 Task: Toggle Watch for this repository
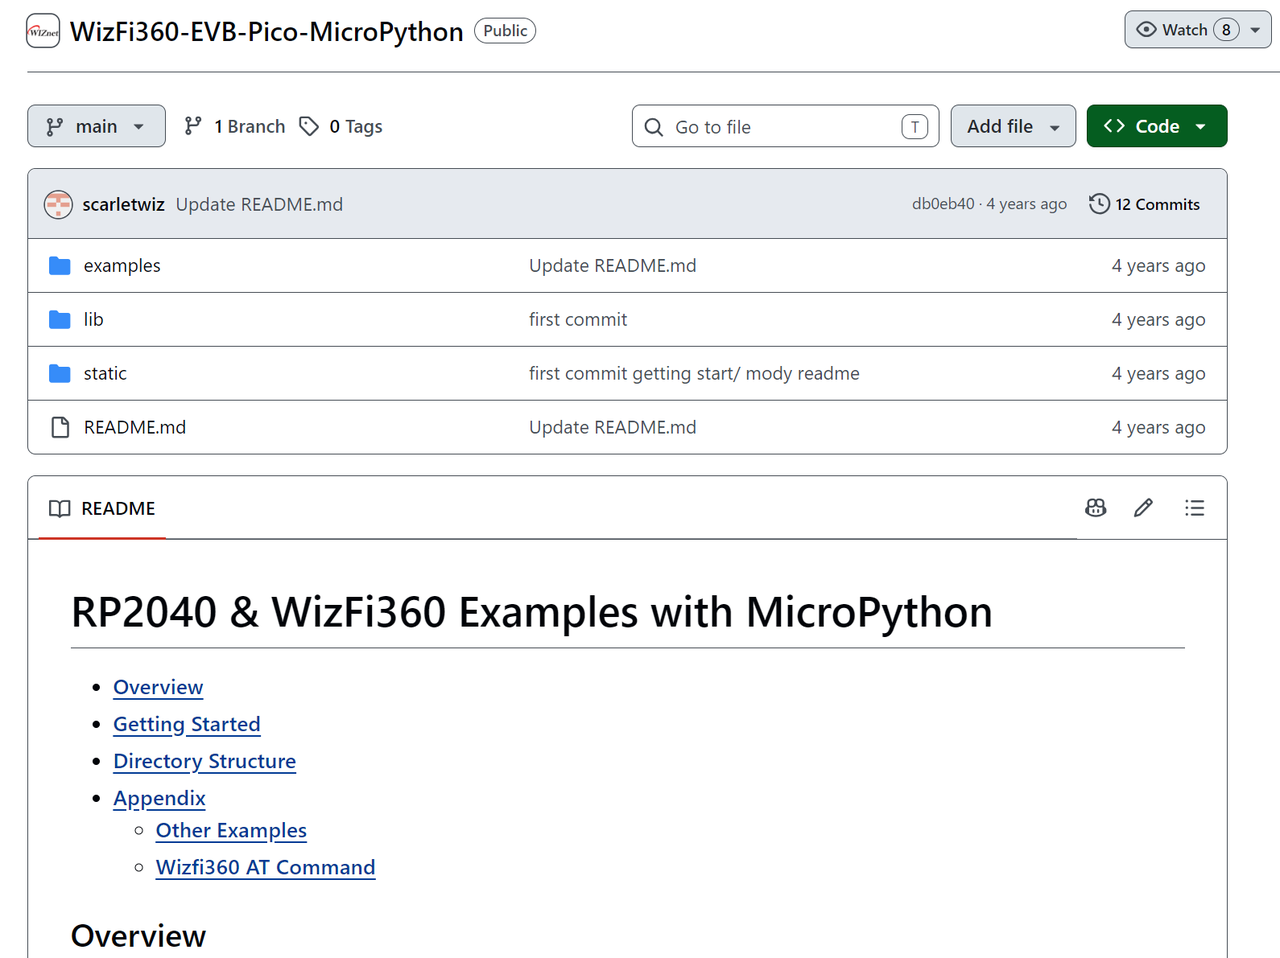pyautogui.click(x=1184, y=30)
